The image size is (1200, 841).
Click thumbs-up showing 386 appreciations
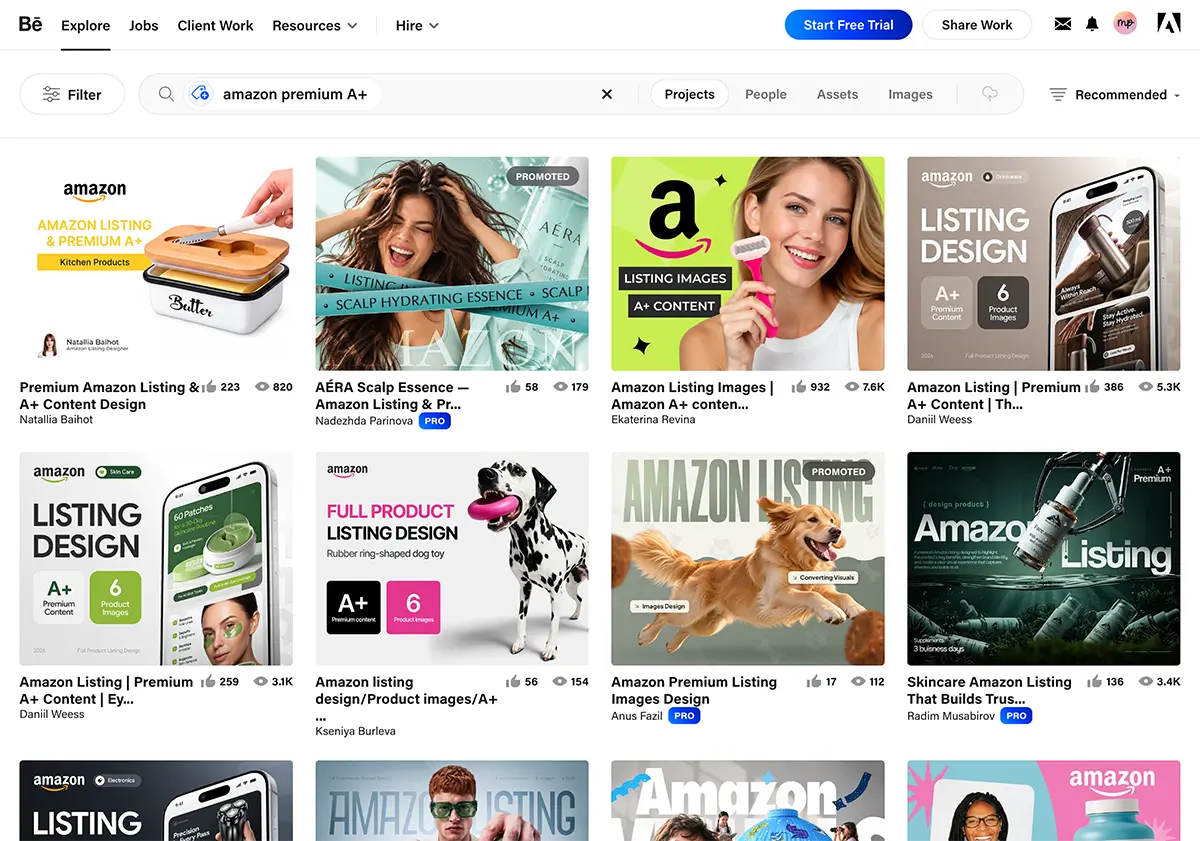[1092, 387]
